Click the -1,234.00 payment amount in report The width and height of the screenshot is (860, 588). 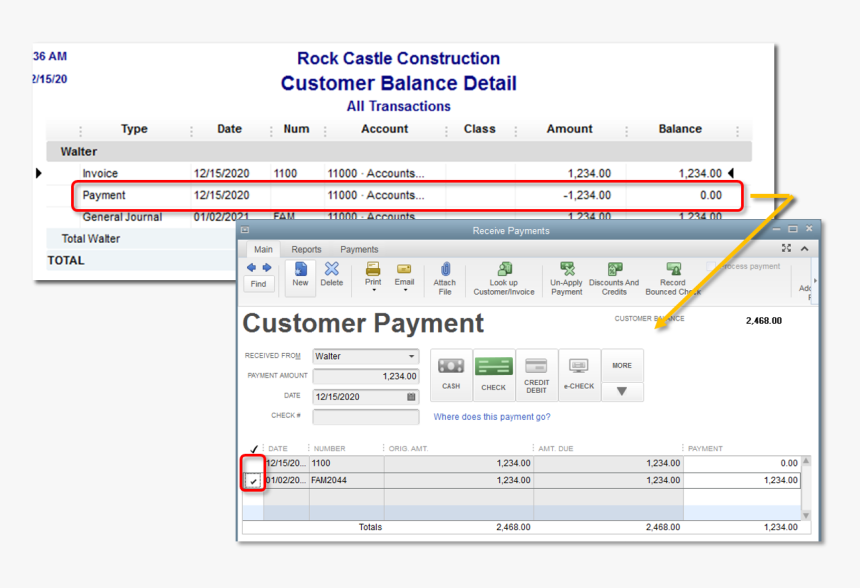tap(587, 195)
